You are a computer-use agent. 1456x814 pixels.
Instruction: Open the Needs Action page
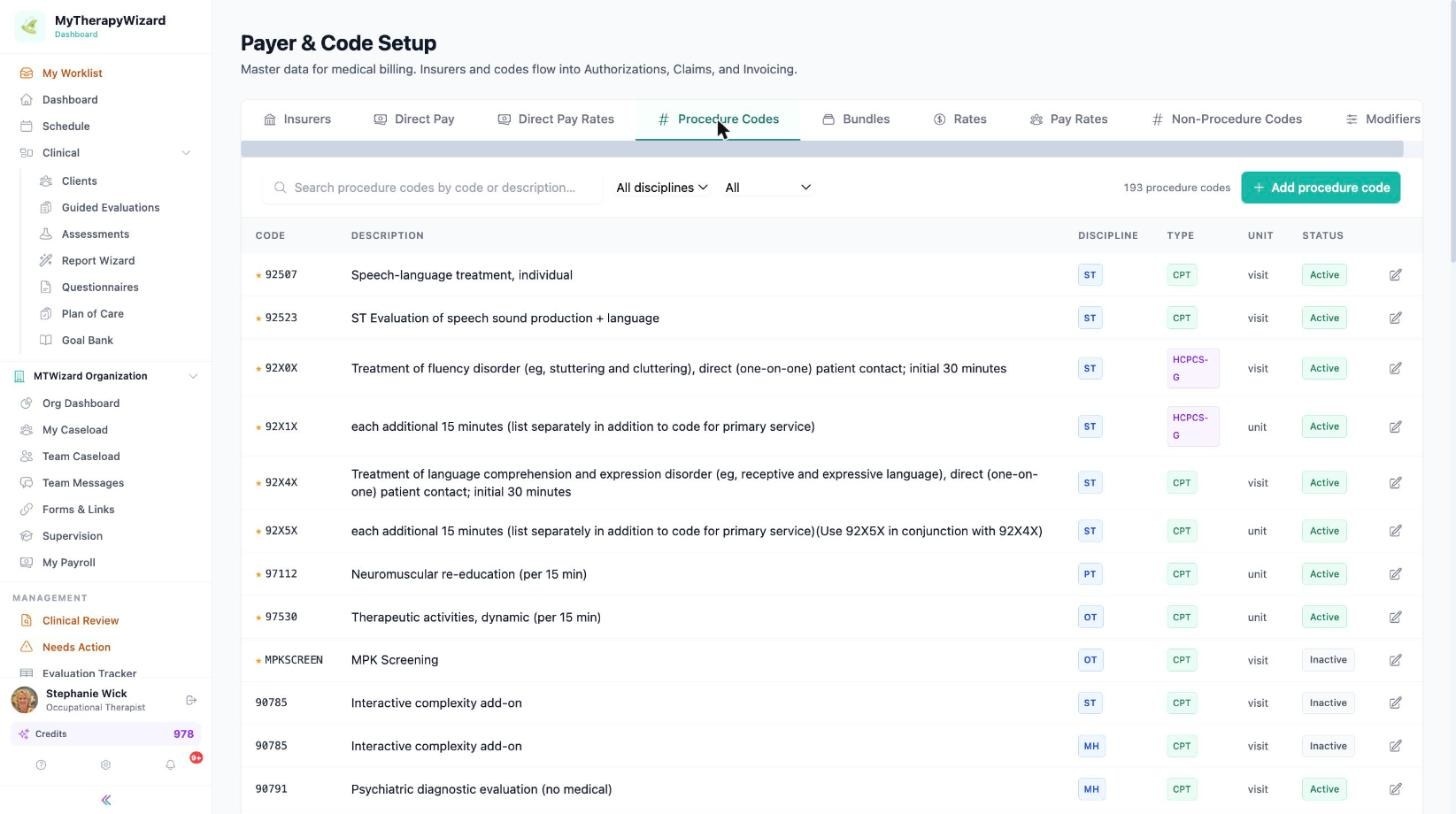coord(76,647)
